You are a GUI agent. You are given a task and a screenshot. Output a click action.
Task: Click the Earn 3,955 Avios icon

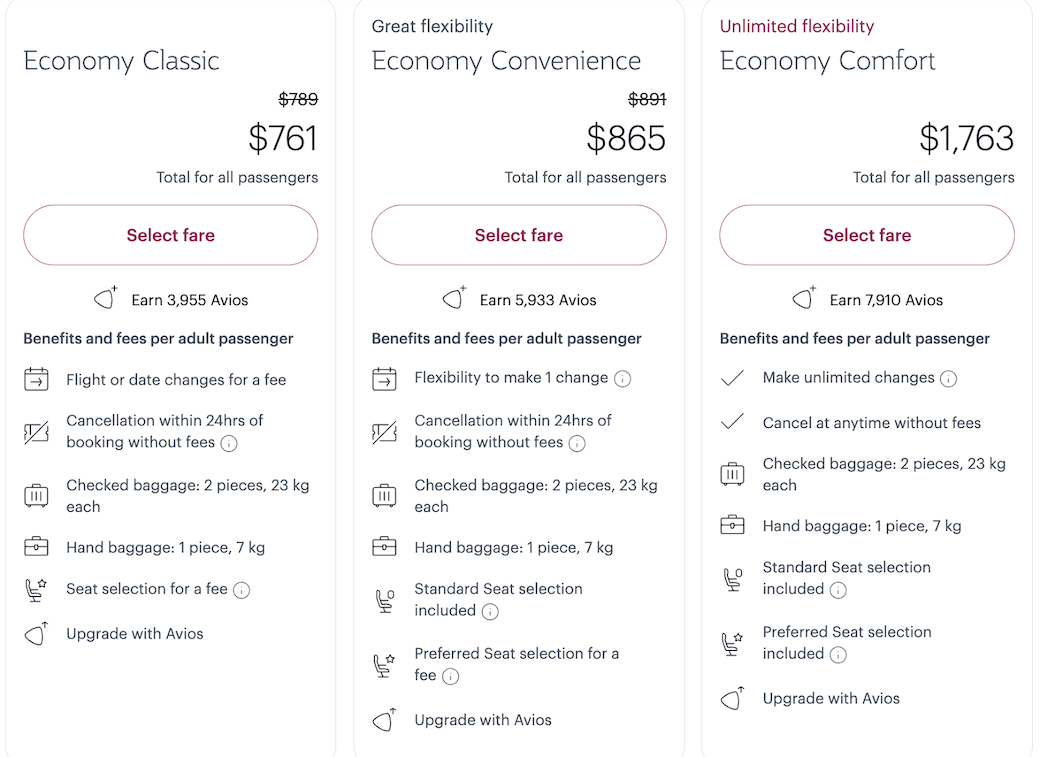(105, 298)
